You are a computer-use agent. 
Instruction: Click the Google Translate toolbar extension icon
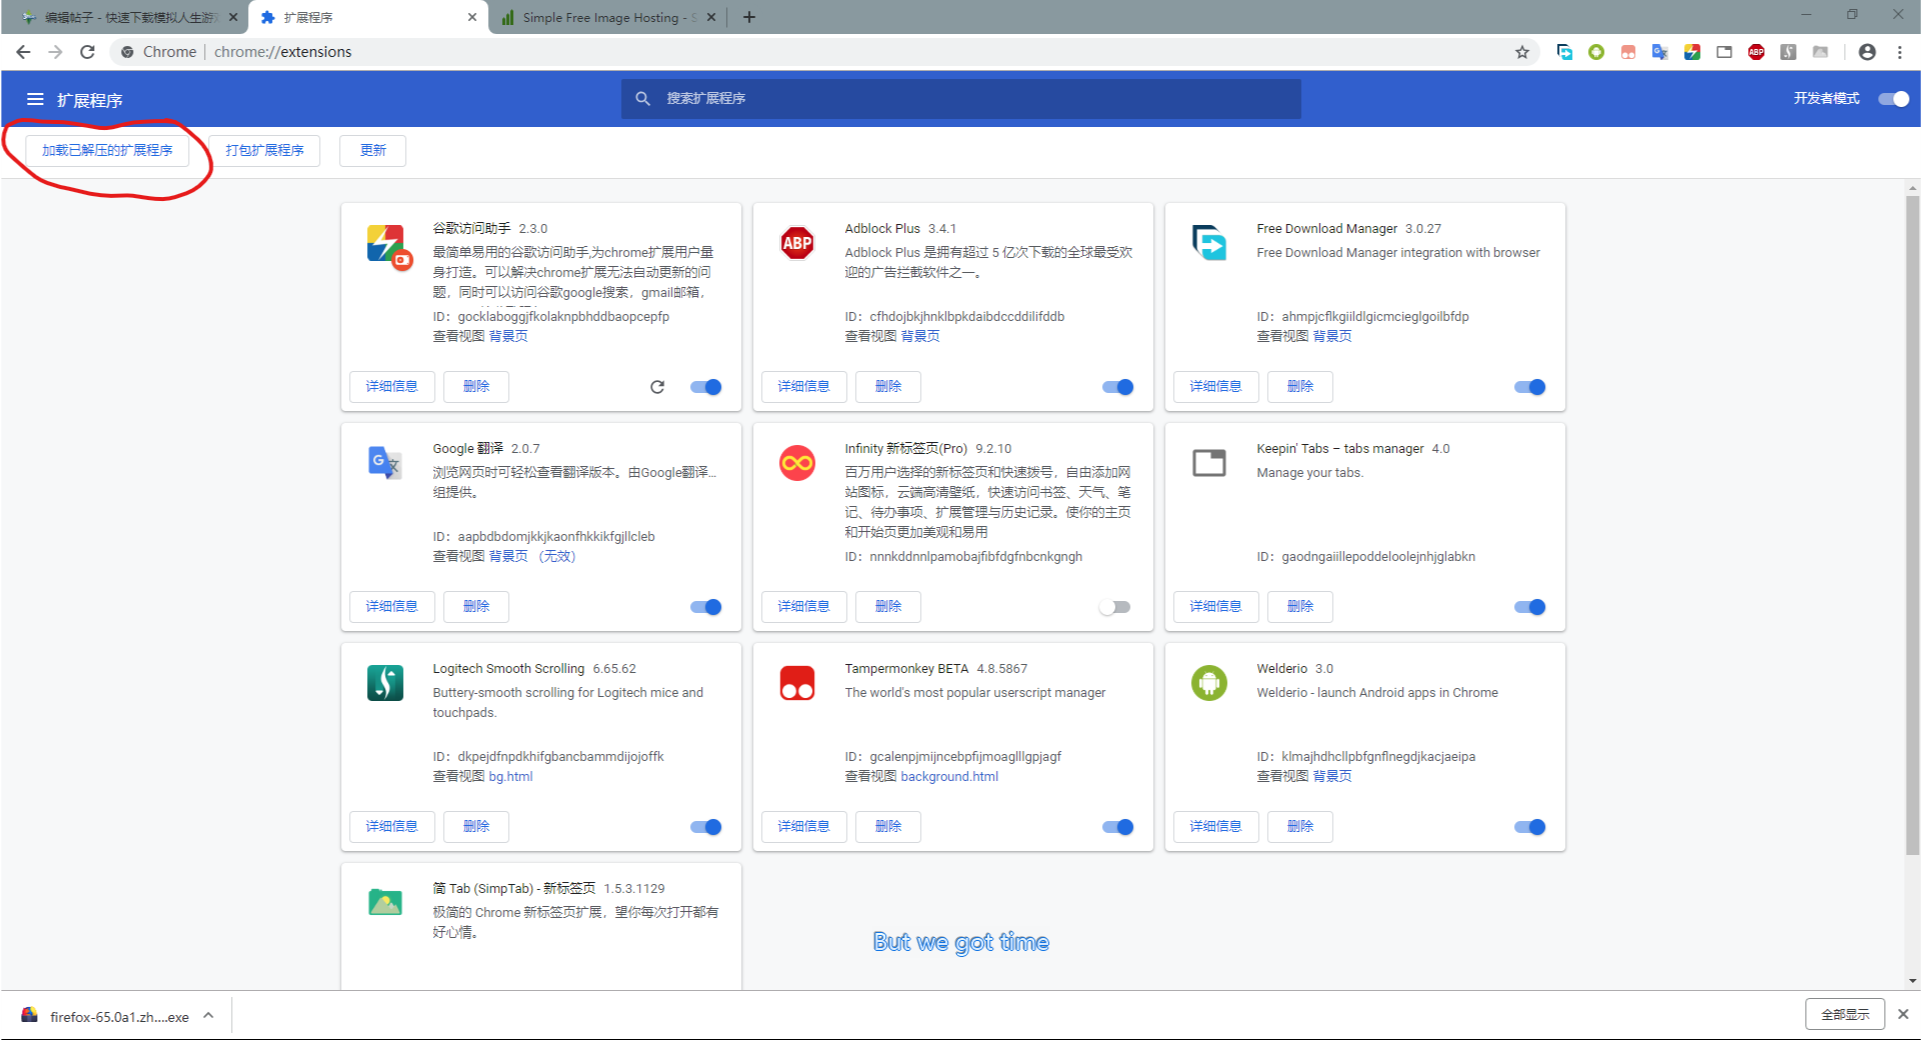1660,52
